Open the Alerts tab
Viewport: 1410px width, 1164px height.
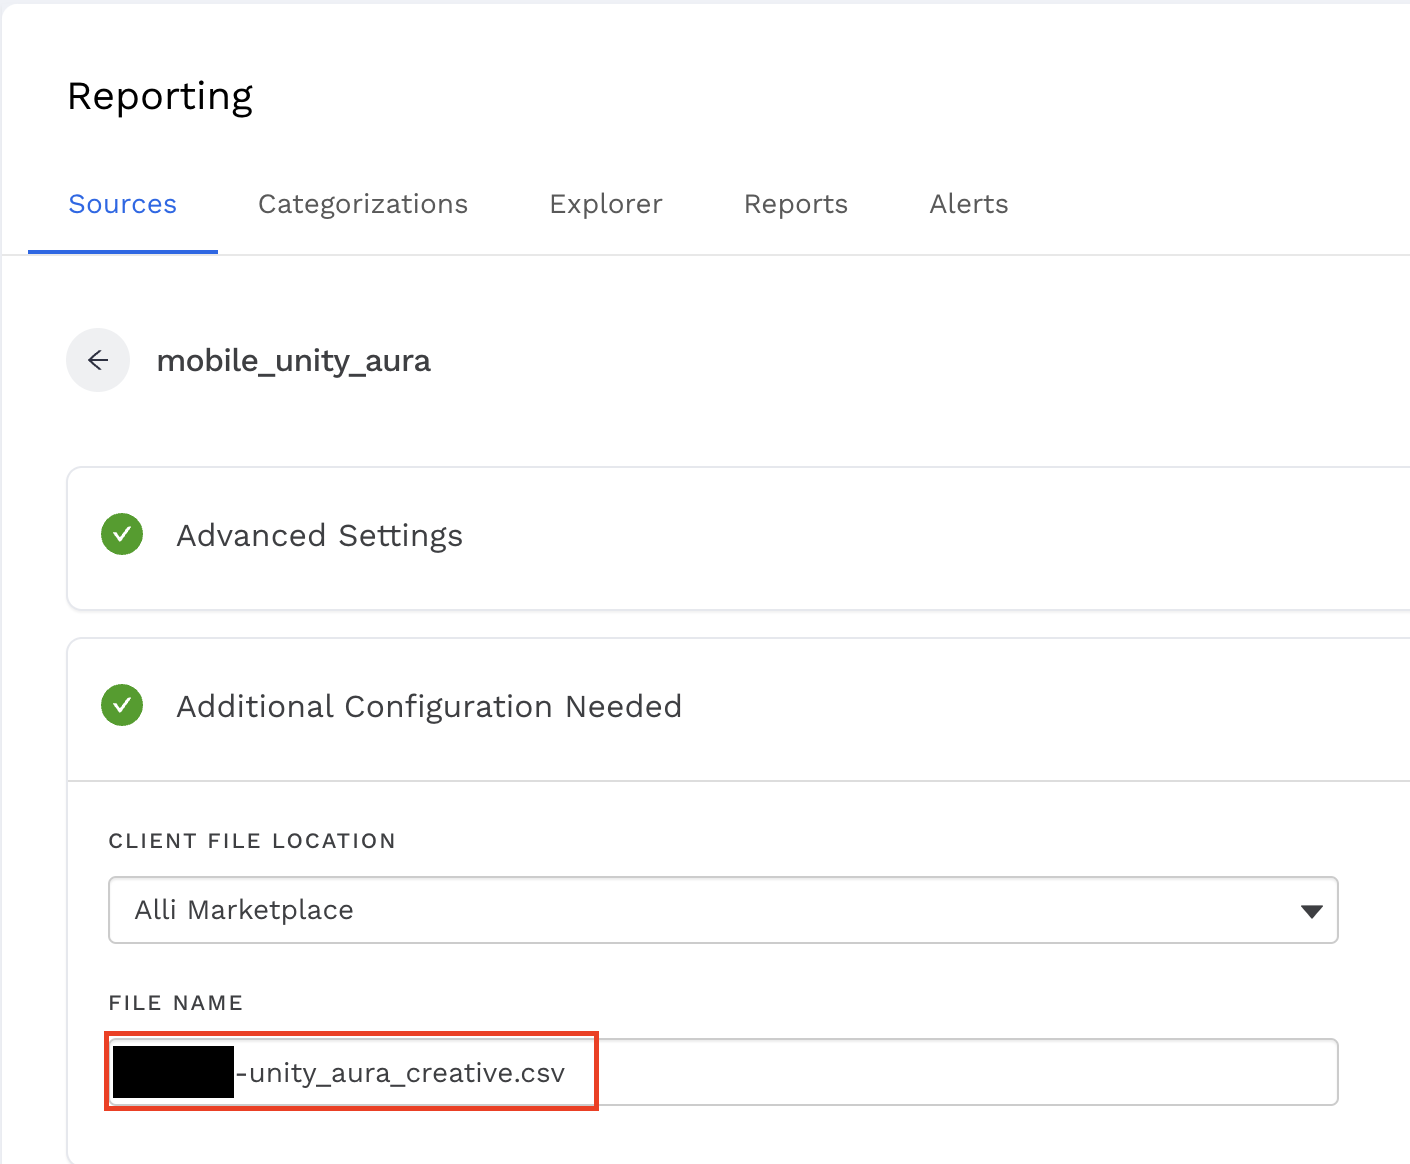pos(968,204)
